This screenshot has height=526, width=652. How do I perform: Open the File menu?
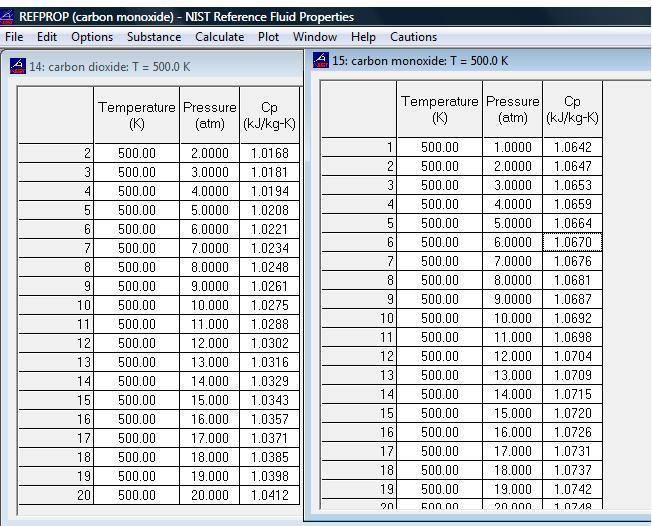click(x=14, y=37)
